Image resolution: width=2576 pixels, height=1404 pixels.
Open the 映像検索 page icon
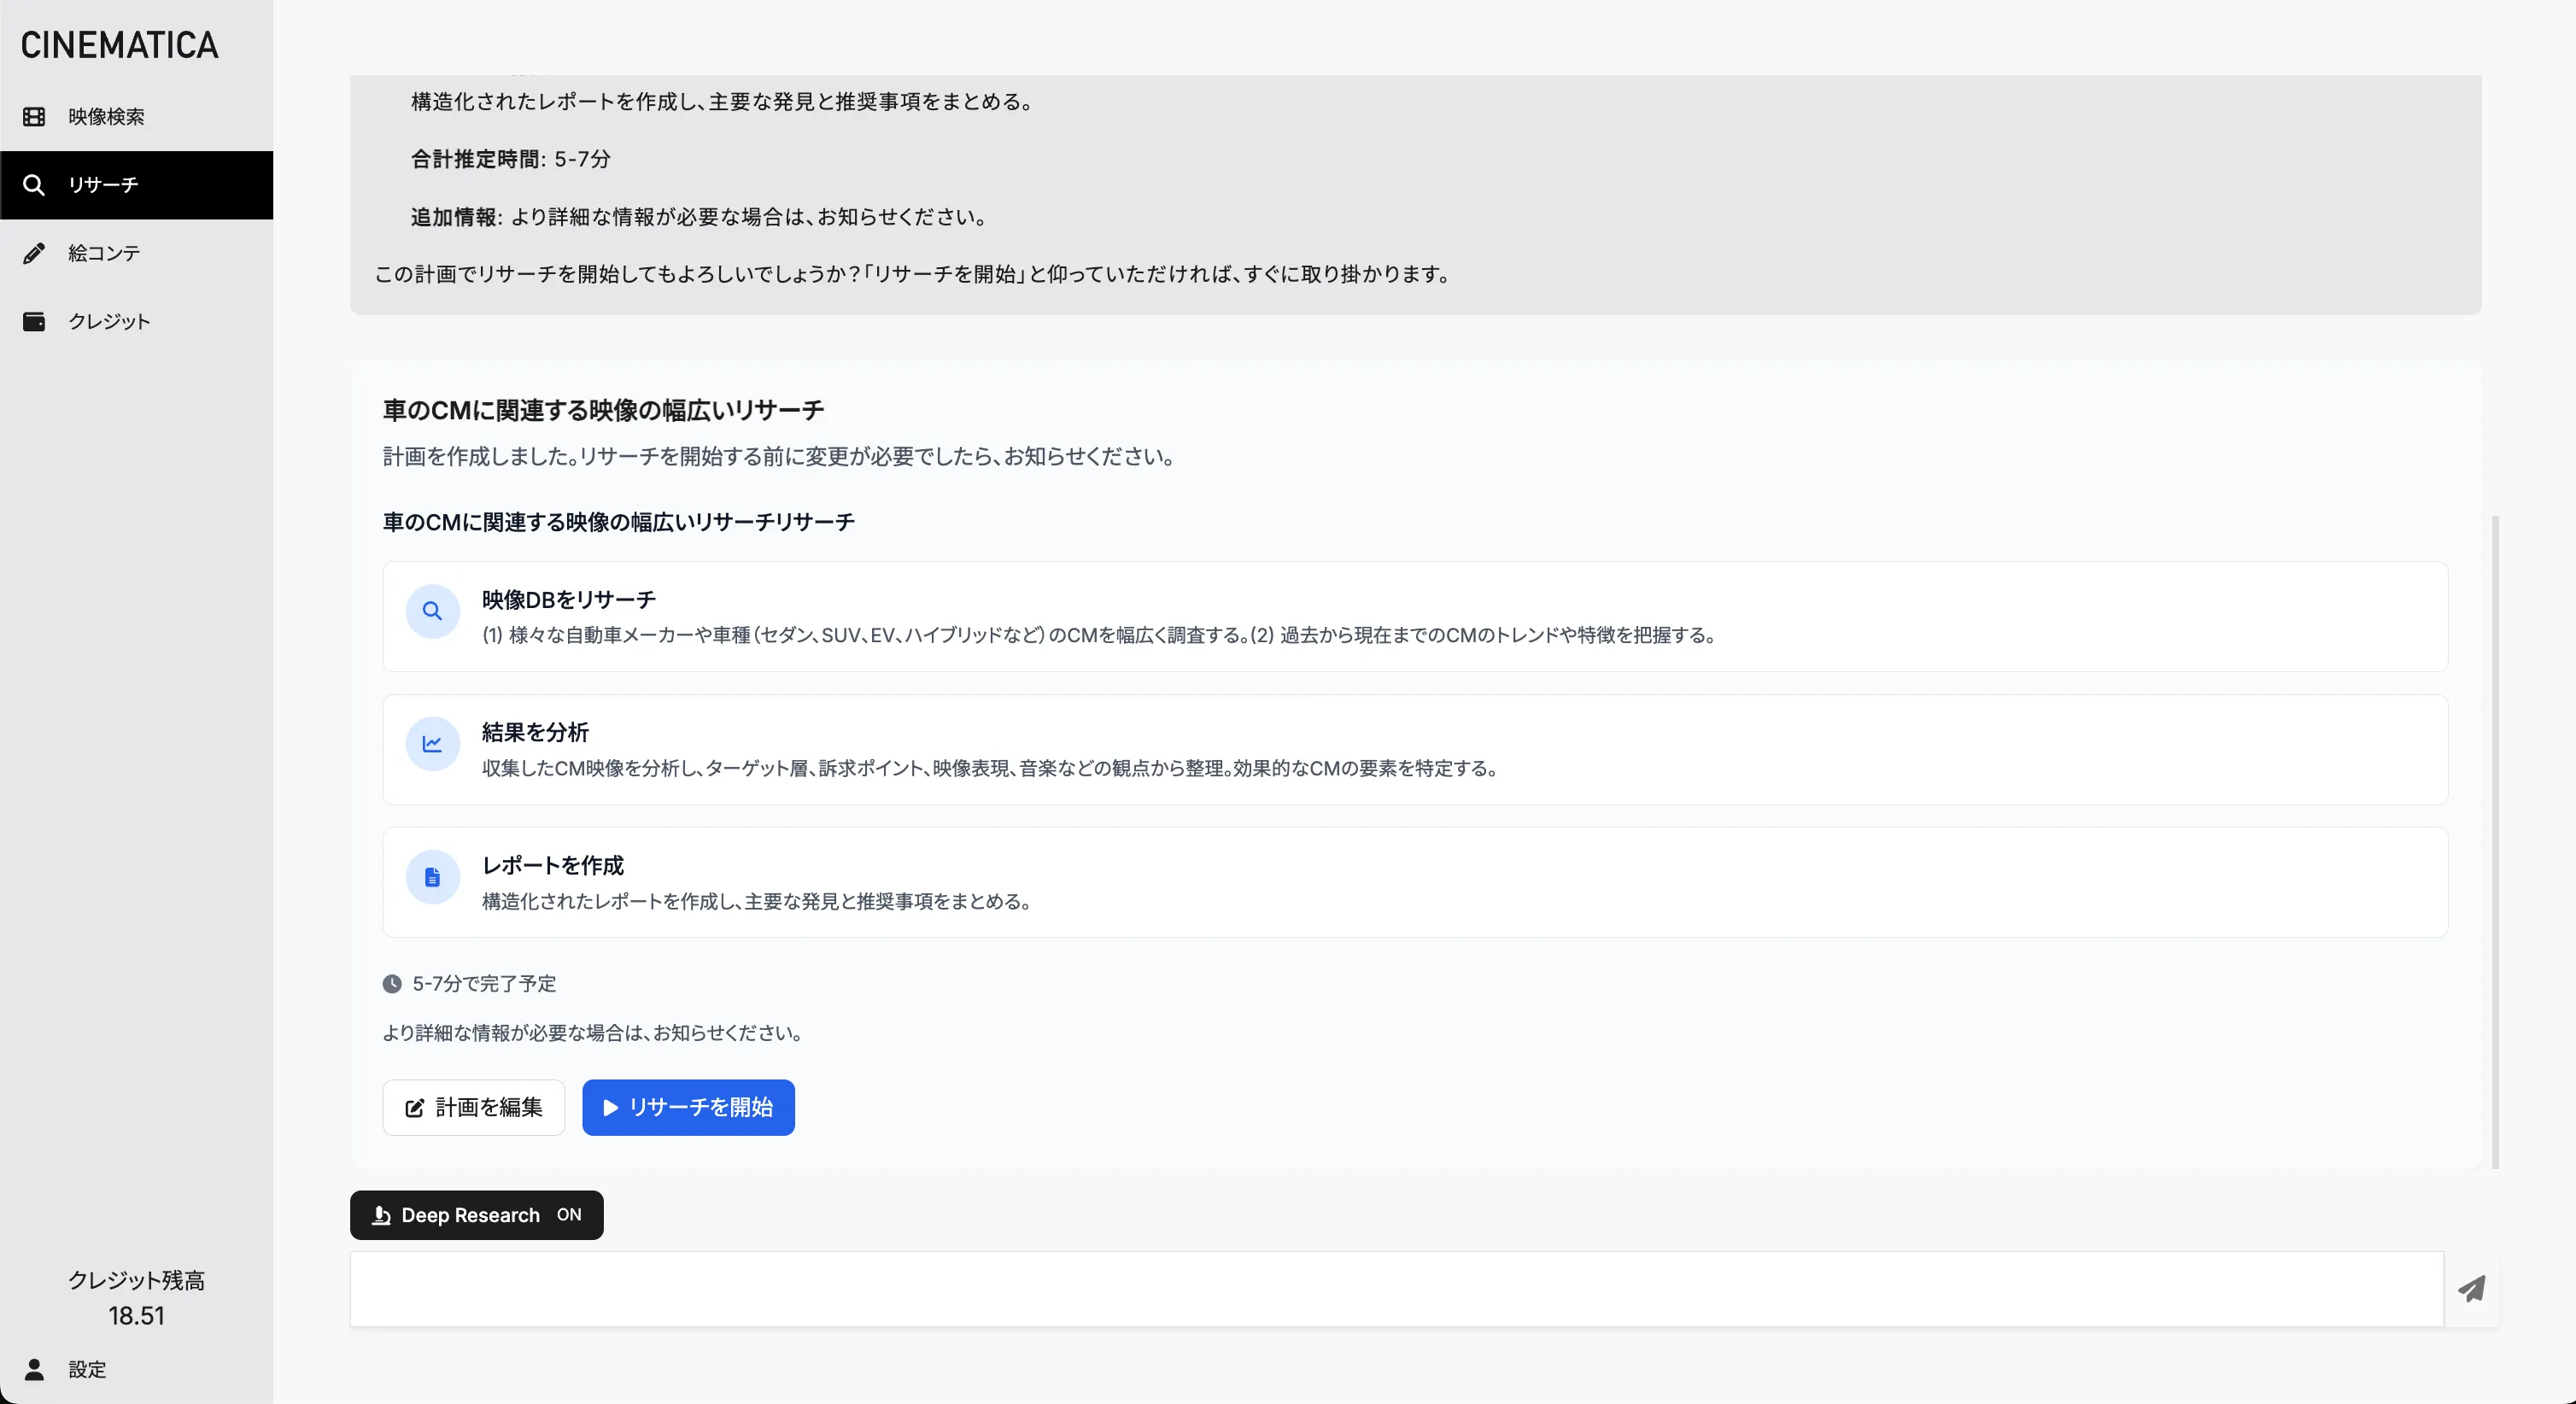point(34,117)
